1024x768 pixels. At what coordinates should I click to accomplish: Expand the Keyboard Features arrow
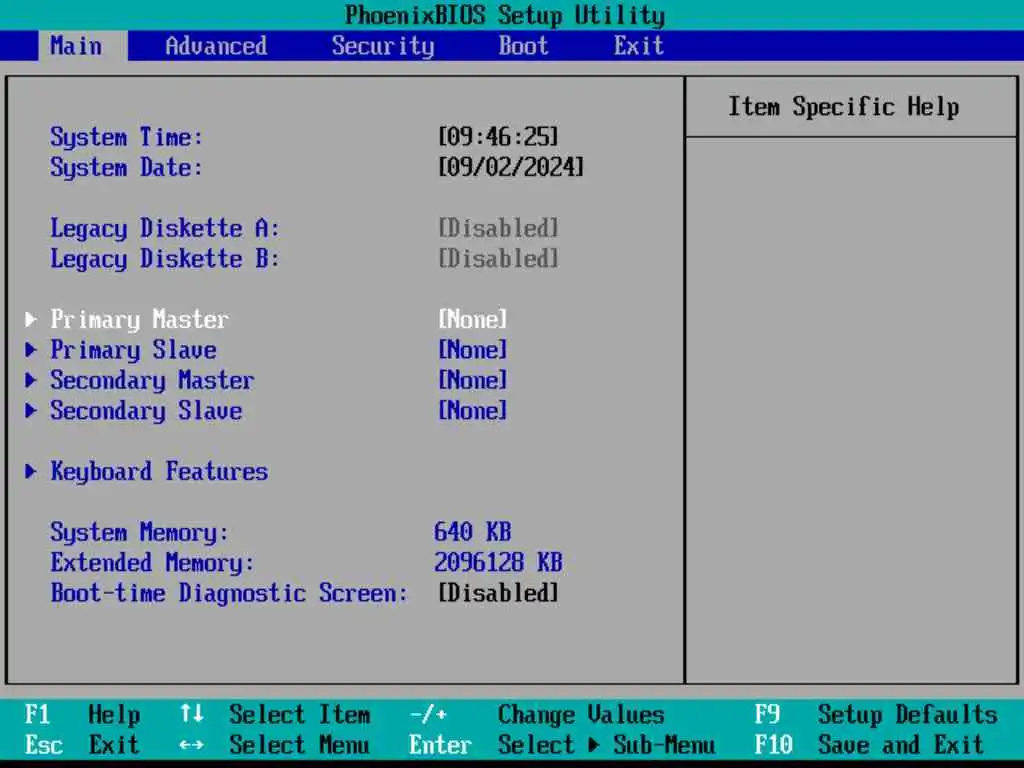click(31, 472)
